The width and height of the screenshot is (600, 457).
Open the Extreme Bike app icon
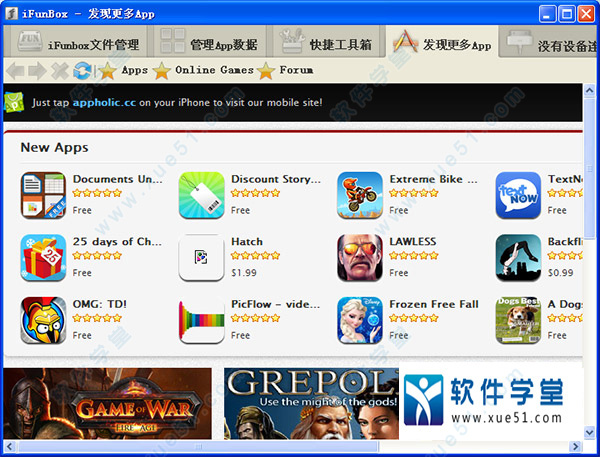pyautogui.click(x=360, y=195)
